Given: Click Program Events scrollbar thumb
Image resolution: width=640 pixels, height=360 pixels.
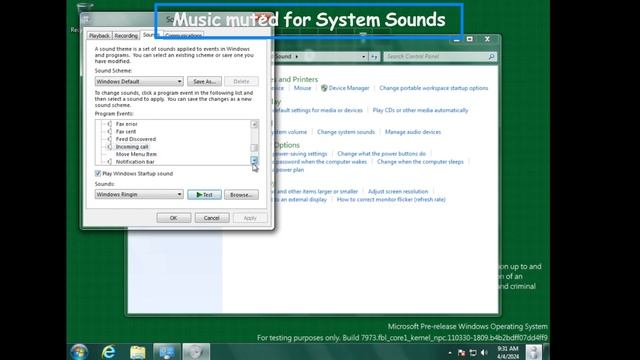Looking at the screenshot, I should tap(254, 147).
